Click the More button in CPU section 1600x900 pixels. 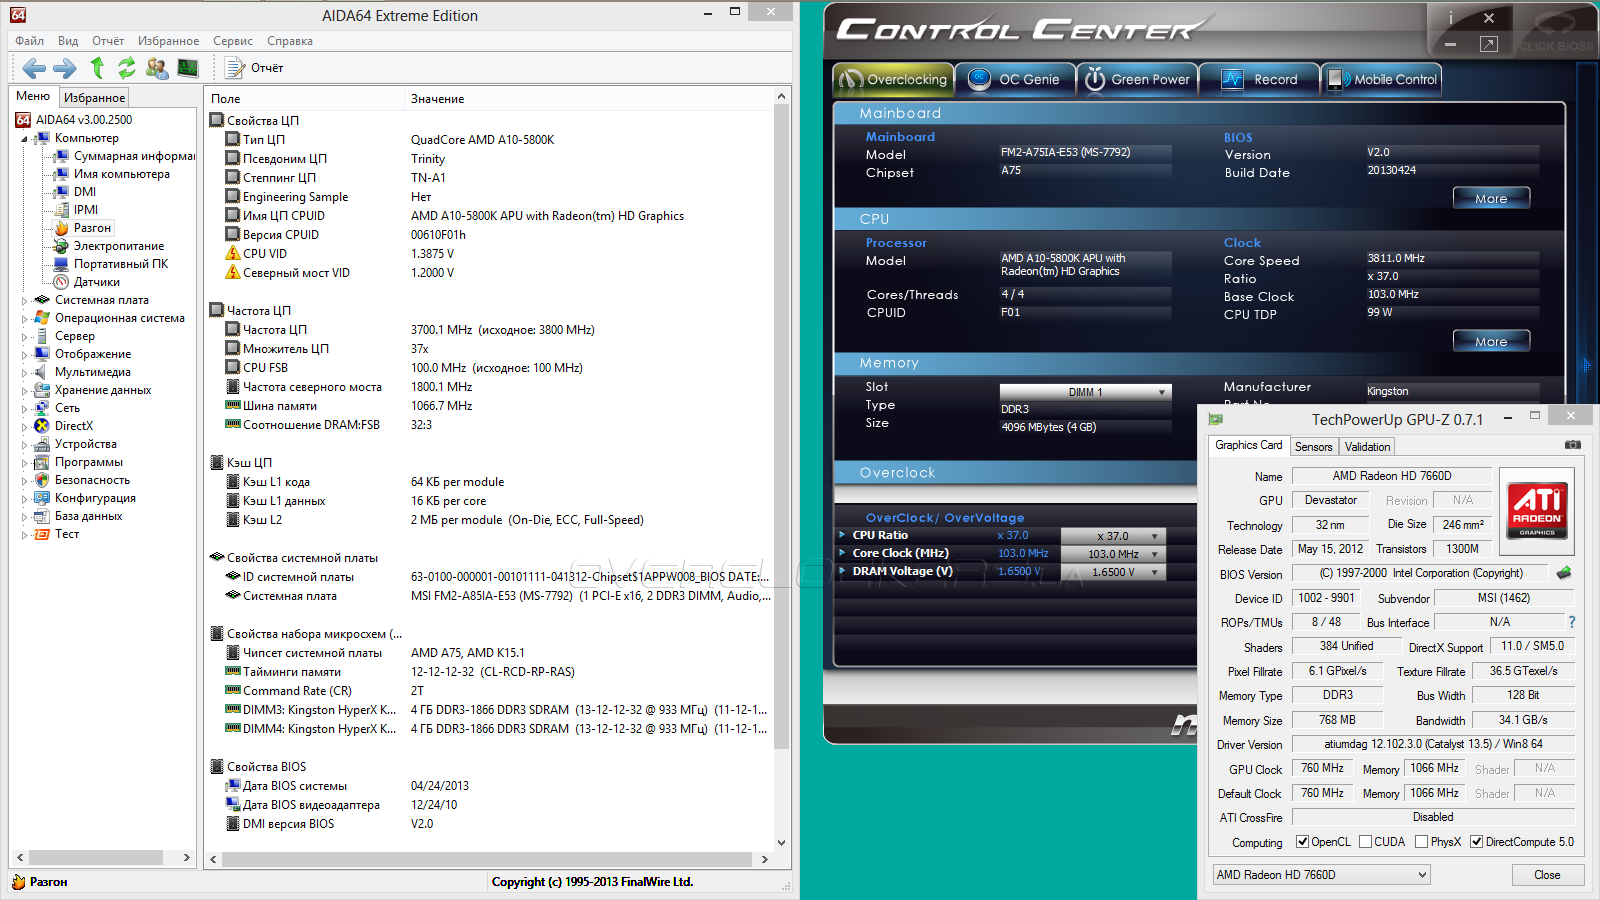[x=1491, y=341]
